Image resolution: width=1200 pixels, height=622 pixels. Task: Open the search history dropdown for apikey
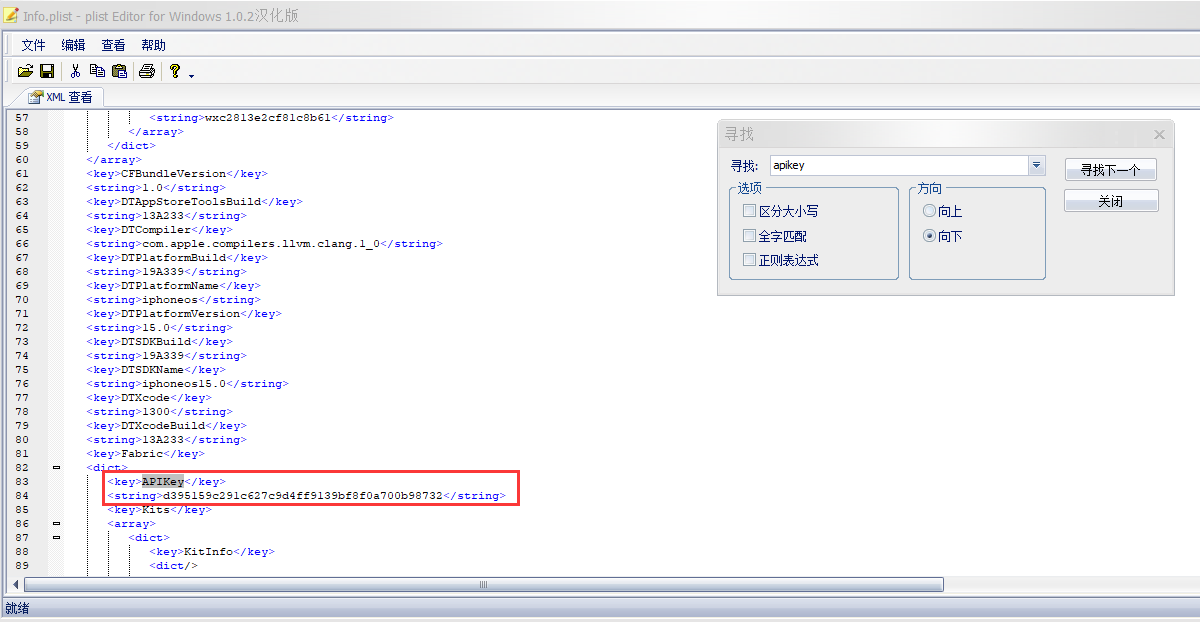pyautogui.click(x=1036, y=165)
